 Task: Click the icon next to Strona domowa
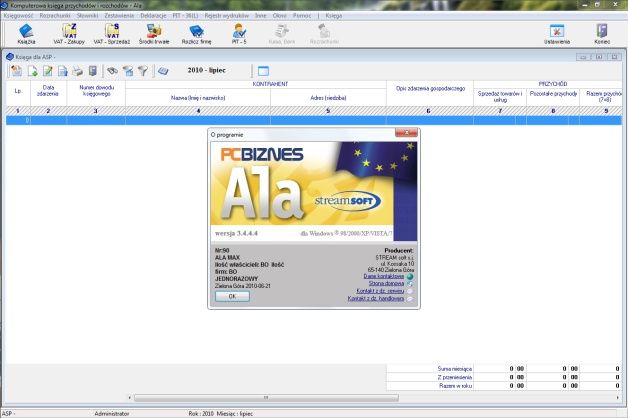(x=410, y=283)
